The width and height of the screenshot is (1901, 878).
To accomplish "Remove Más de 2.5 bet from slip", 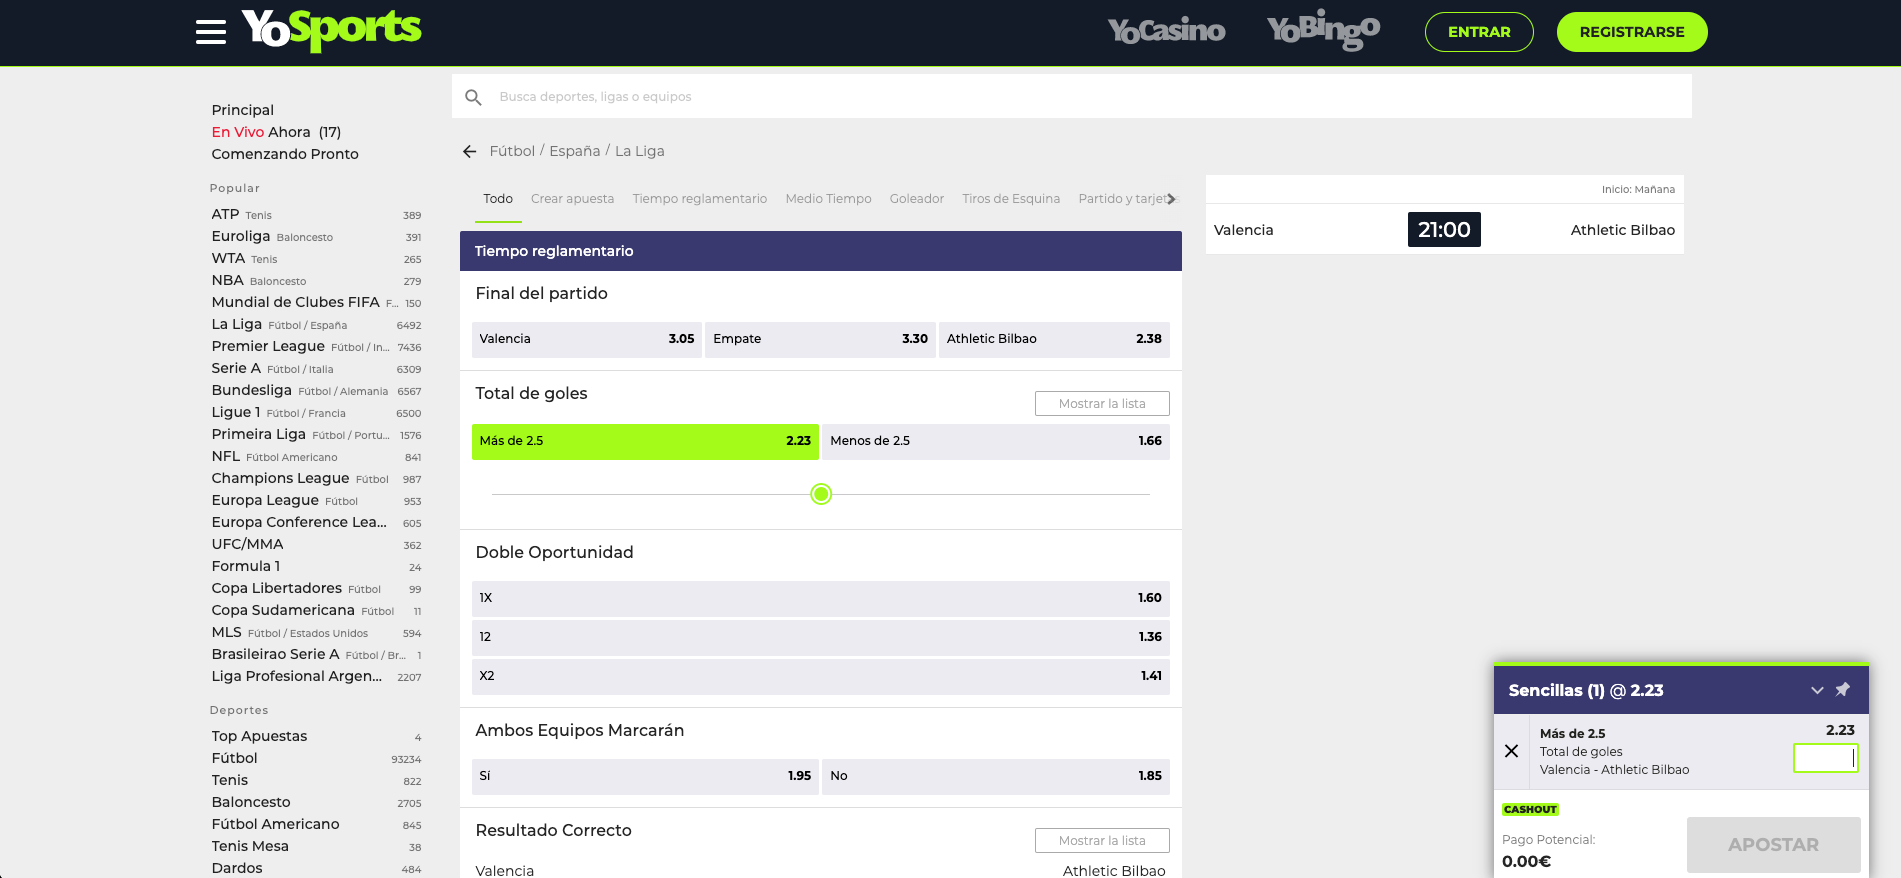I will click(1512, 751).
